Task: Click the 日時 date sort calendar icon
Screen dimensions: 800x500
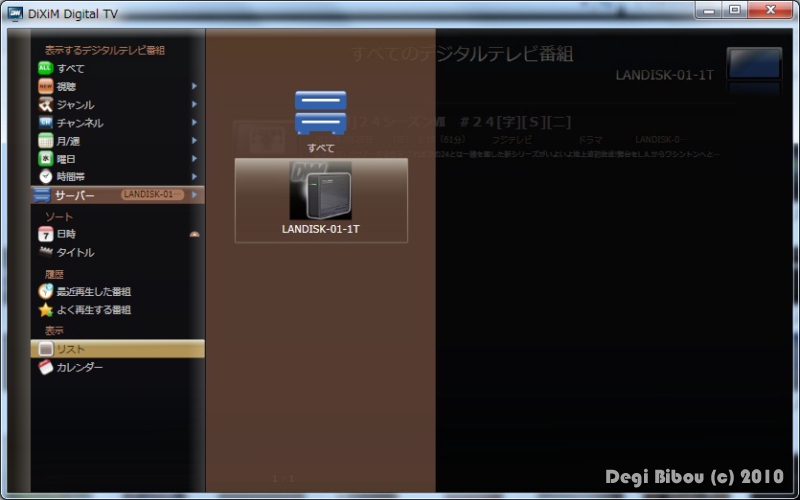Action: click(45, 234)
